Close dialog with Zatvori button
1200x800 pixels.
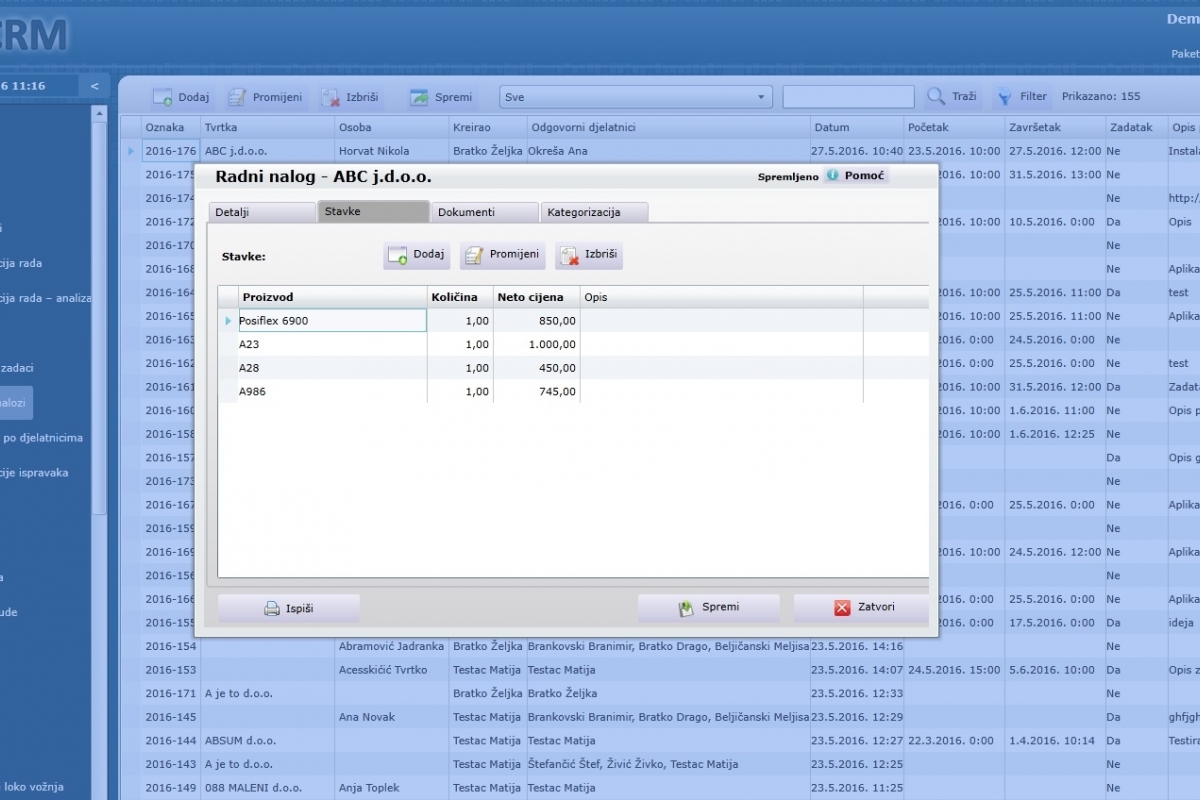[864, 607]
